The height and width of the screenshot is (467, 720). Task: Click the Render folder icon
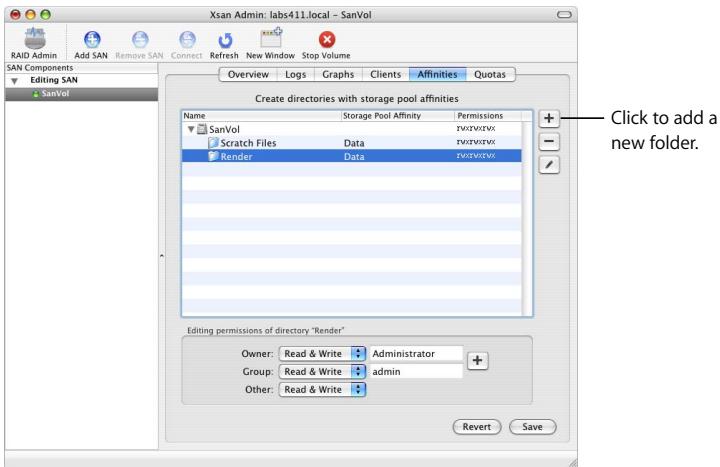(x=214, y=156)
